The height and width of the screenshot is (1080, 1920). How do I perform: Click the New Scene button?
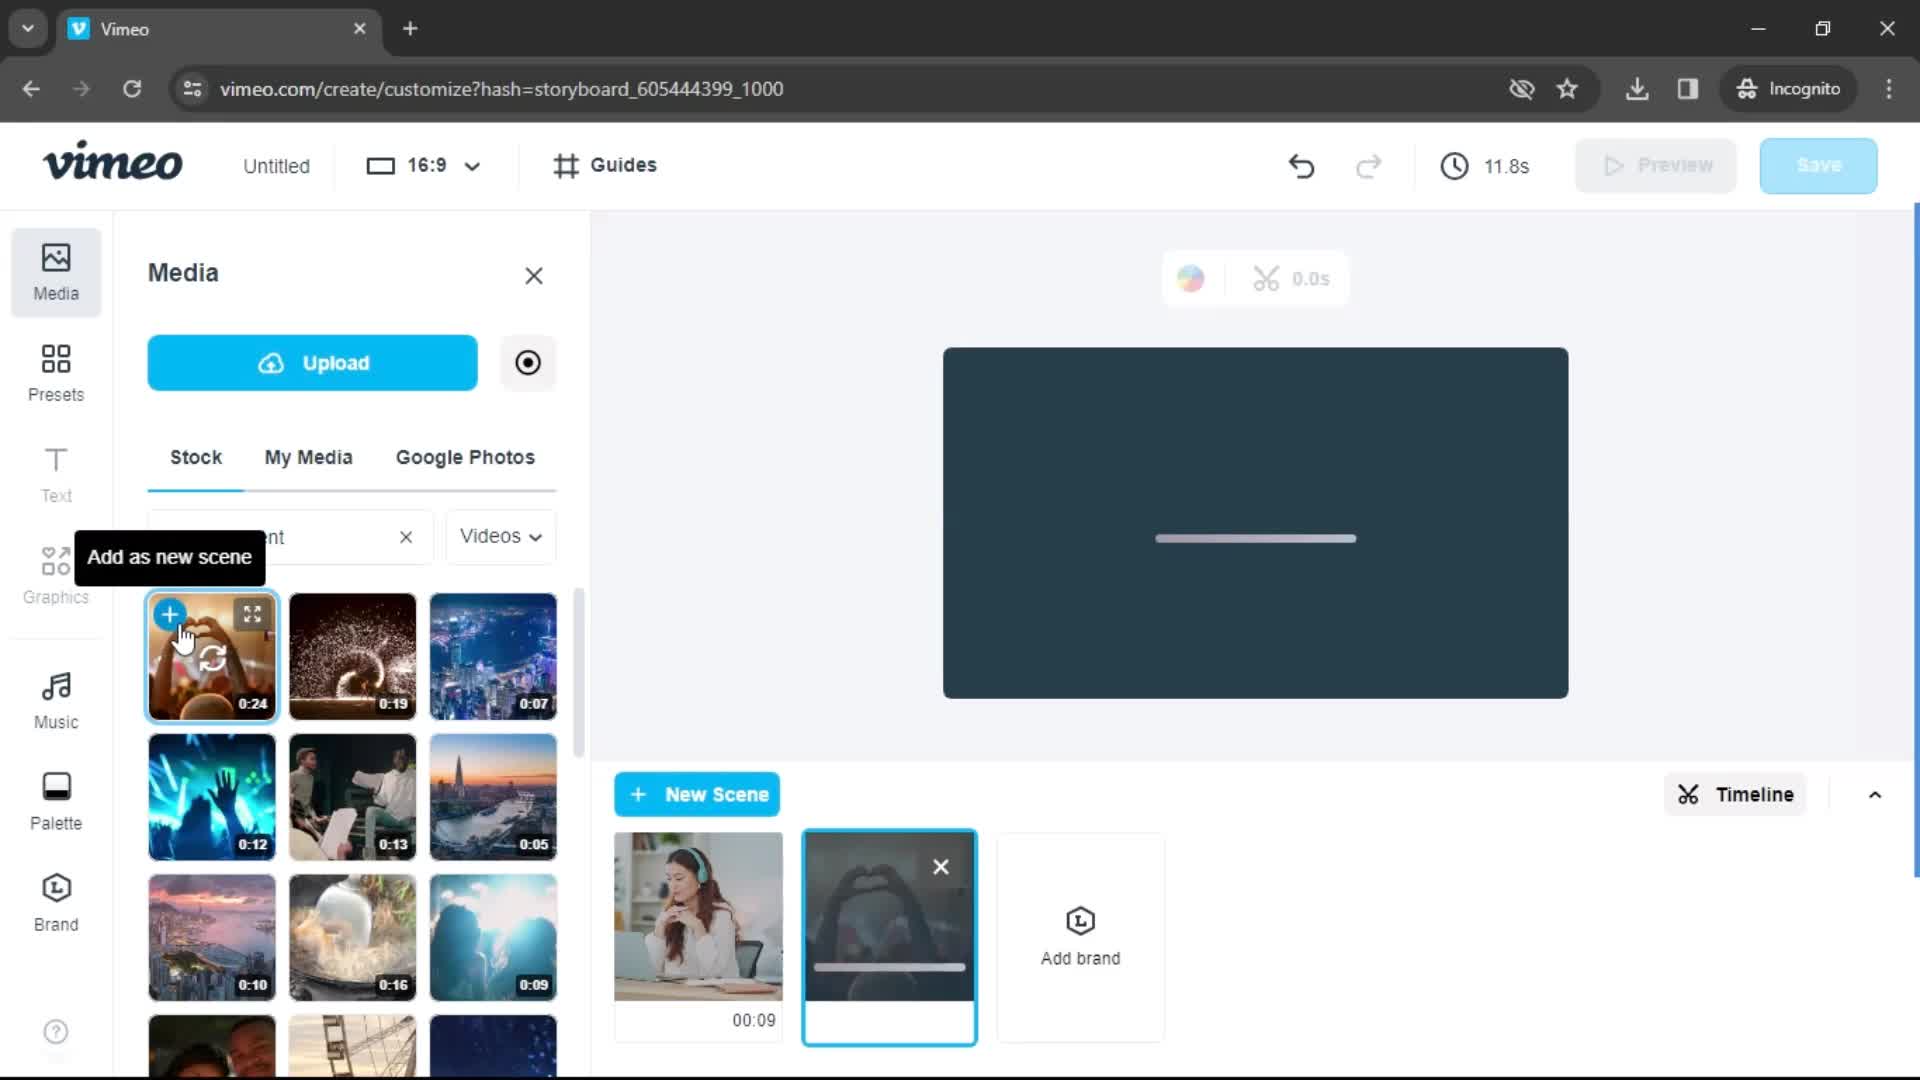tap(697, 795)
